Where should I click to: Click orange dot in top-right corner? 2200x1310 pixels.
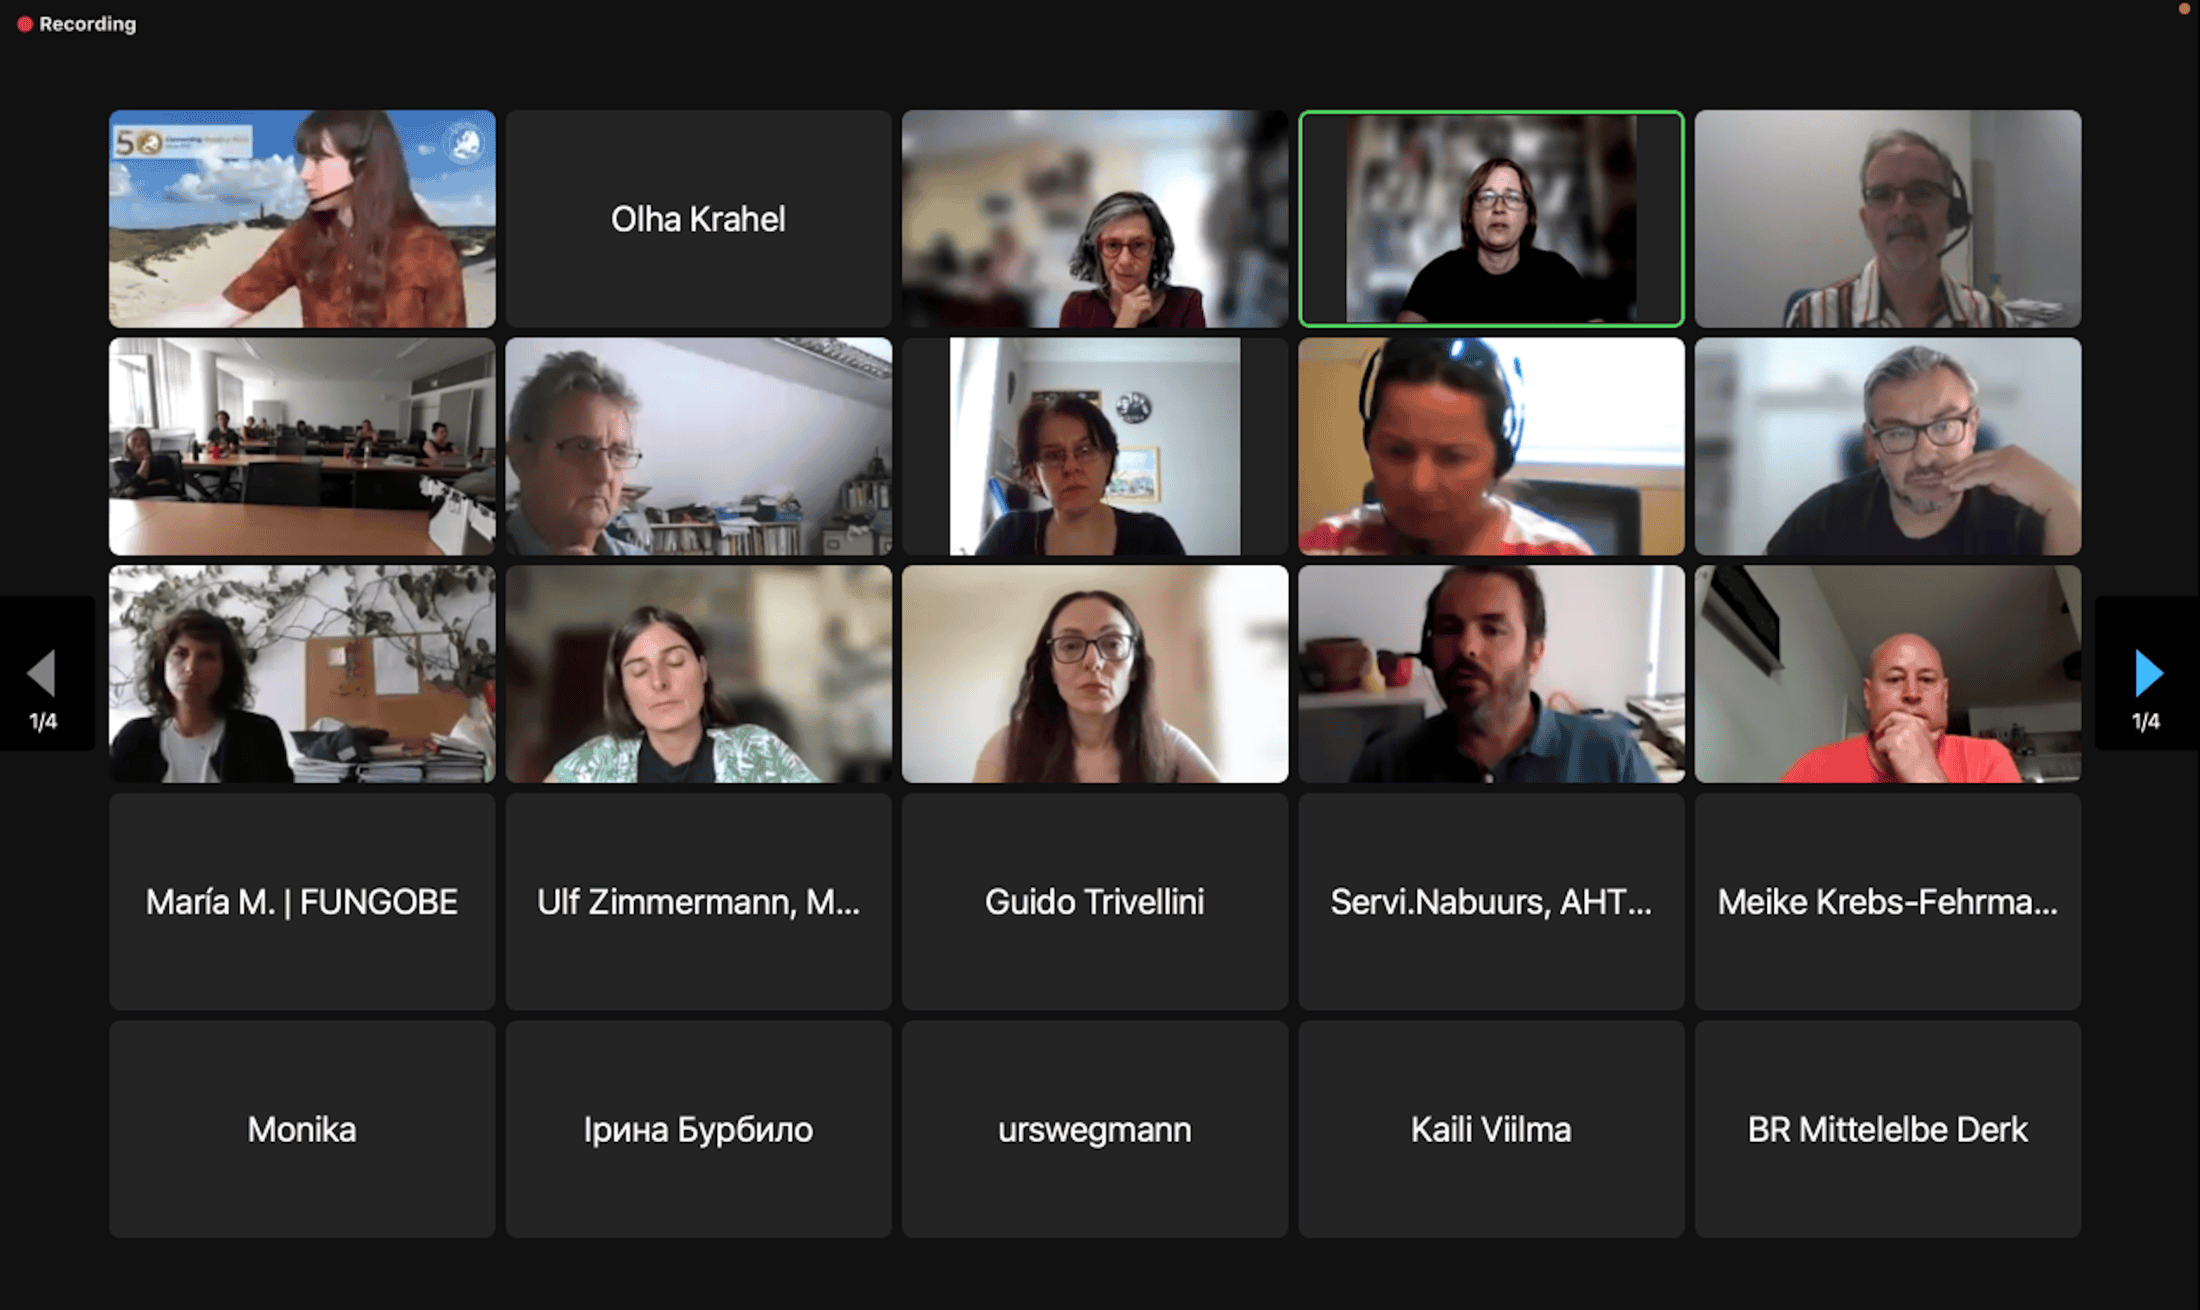pos(2184,9)
